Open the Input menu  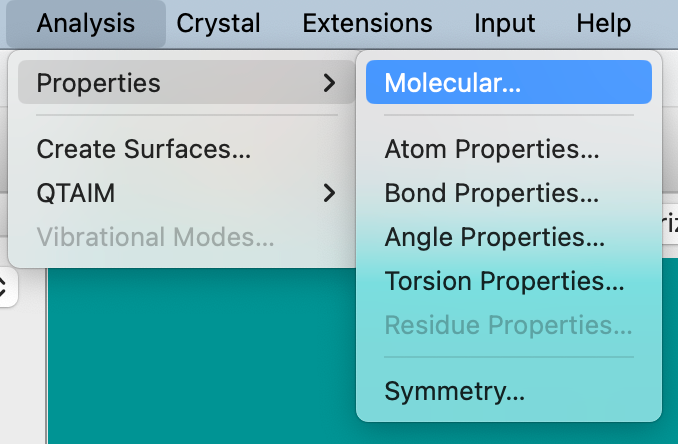tap(504, 23)
